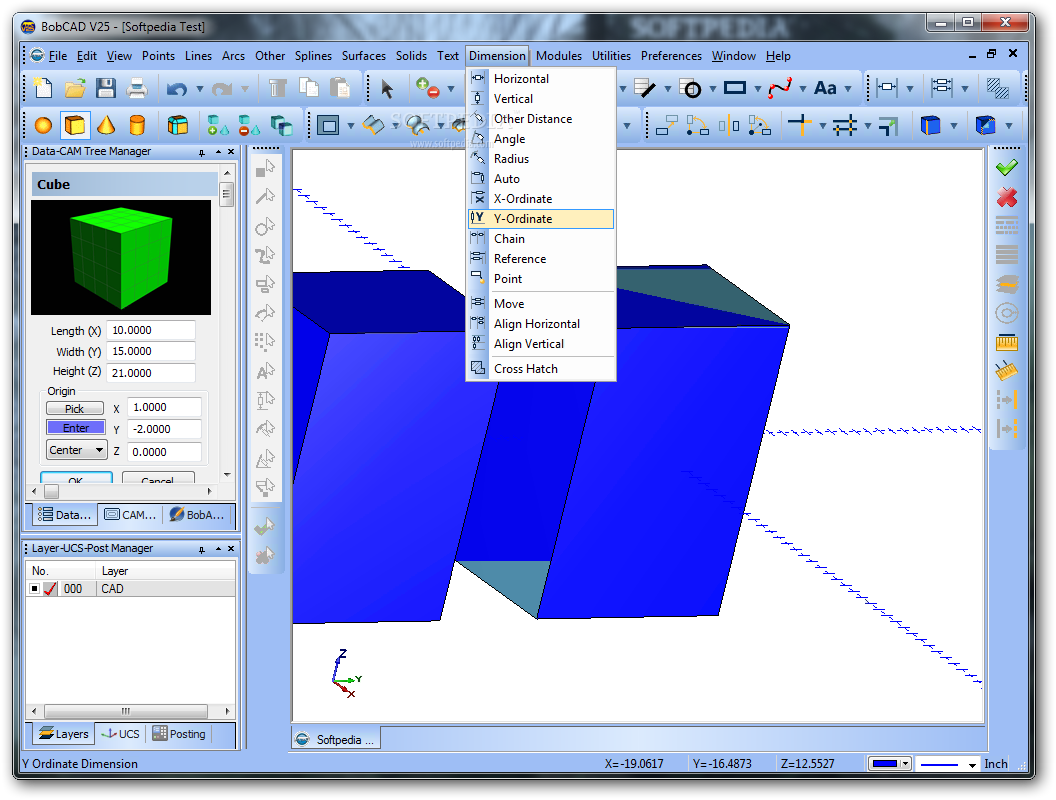Viewport: 1056px width, 800px height.
Task: Click the New file icon
Action: tap(44, 88)
